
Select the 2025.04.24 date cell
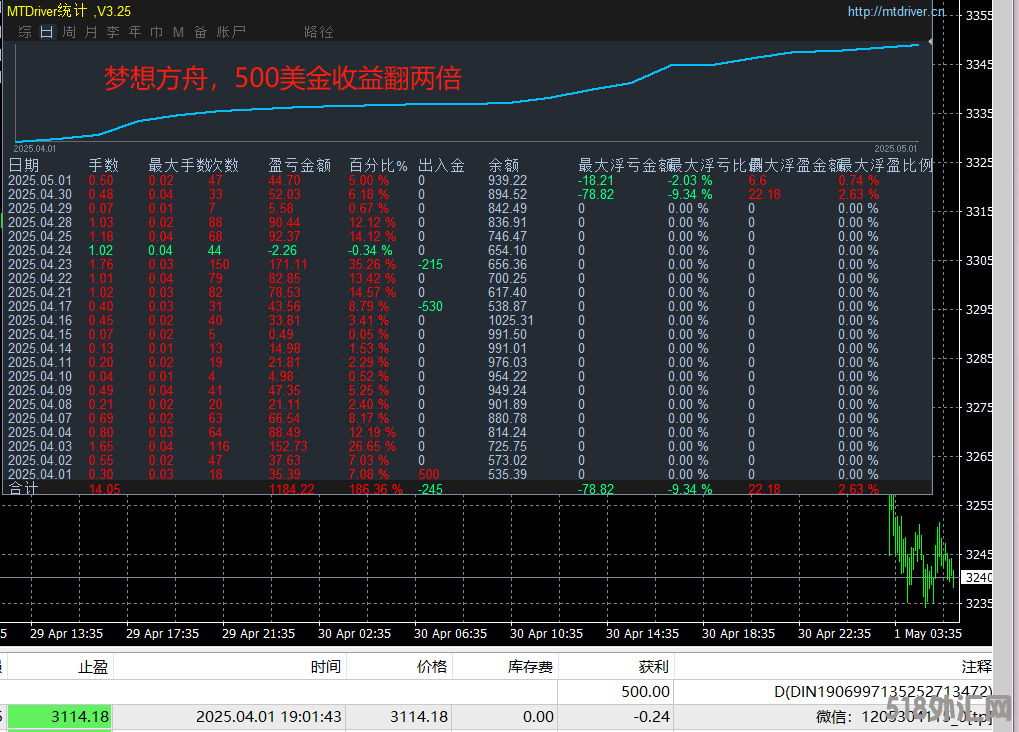click(40, 250)
